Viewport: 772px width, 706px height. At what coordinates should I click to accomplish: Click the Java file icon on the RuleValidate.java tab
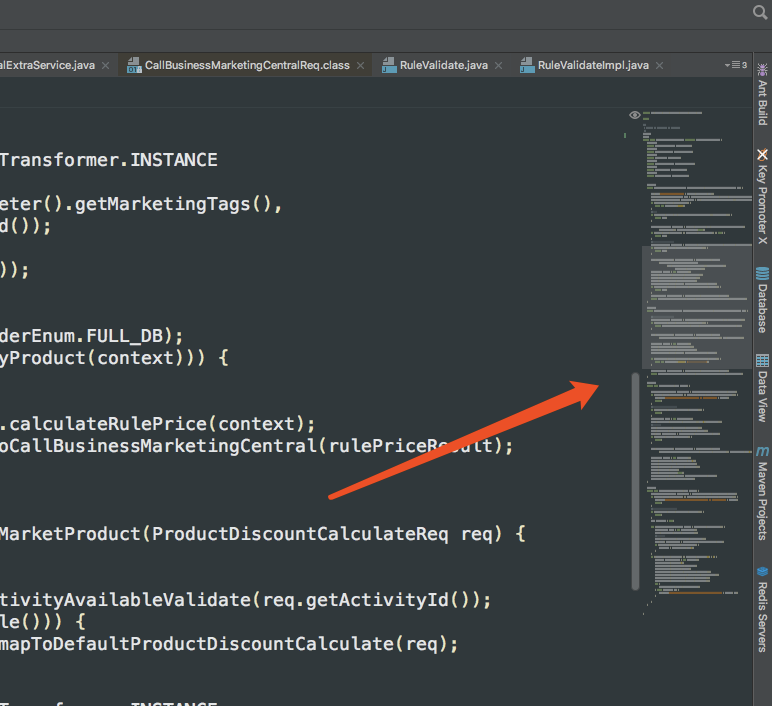click(x=389, y=65)
